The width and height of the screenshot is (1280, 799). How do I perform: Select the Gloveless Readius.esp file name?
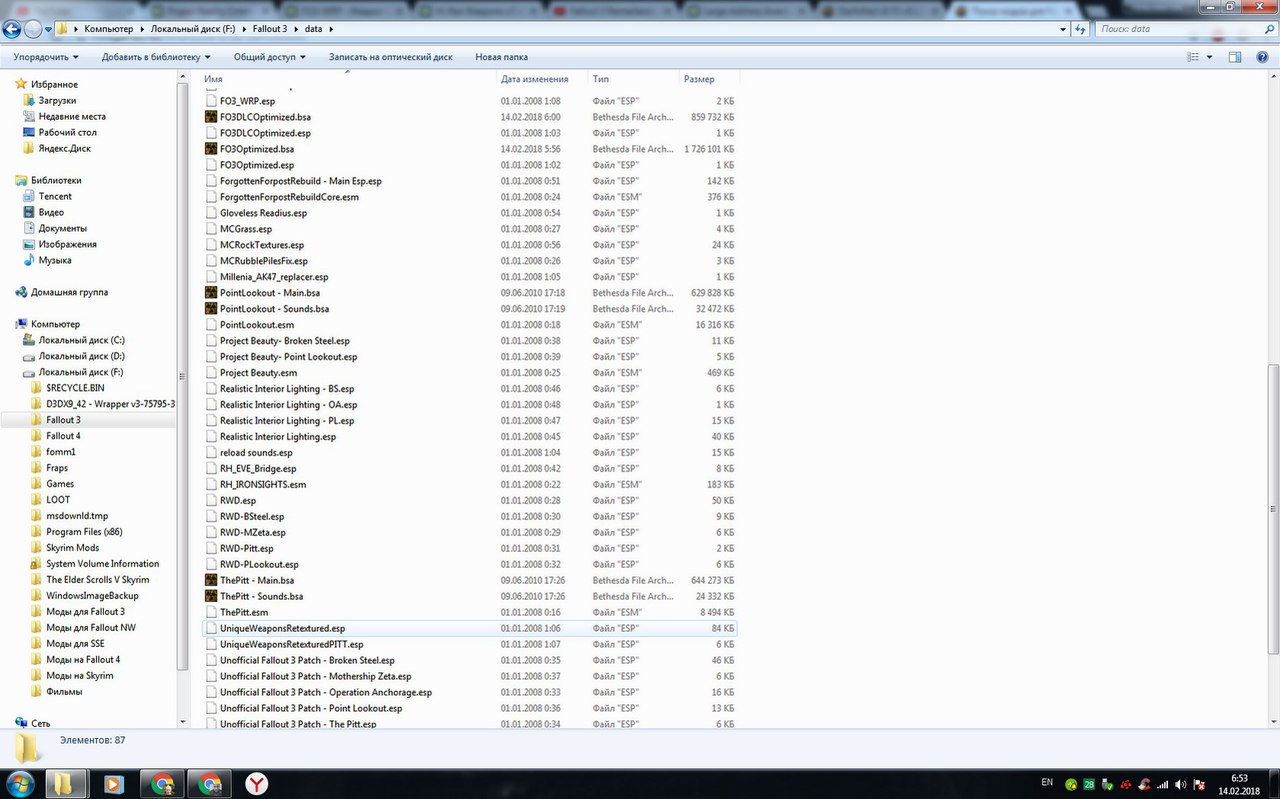263,212
